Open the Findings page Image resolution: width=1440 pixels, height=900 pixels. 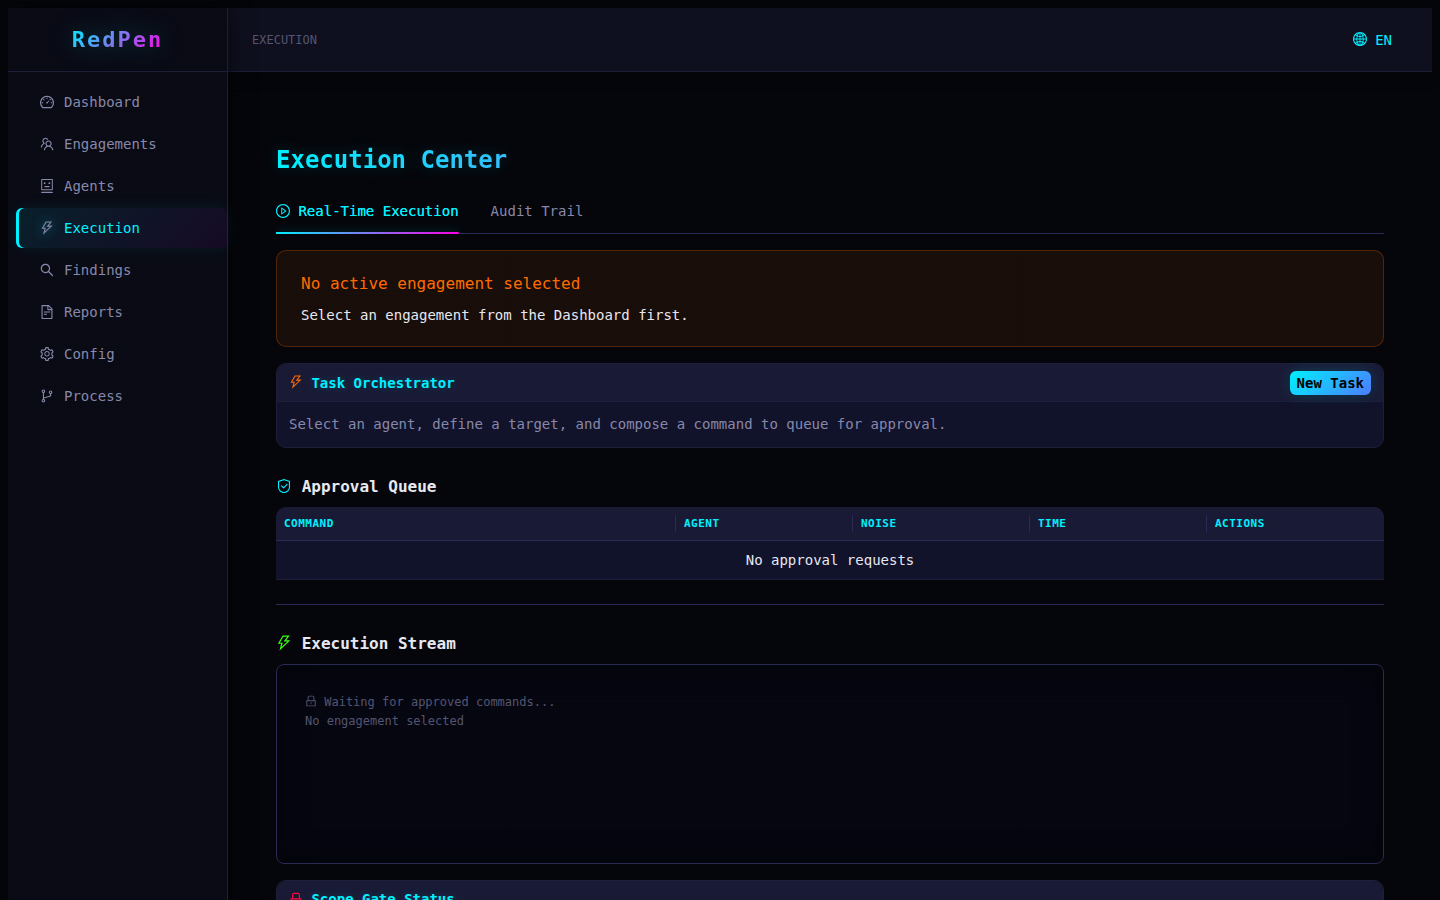pyautogui.click(x=118, y=270)
